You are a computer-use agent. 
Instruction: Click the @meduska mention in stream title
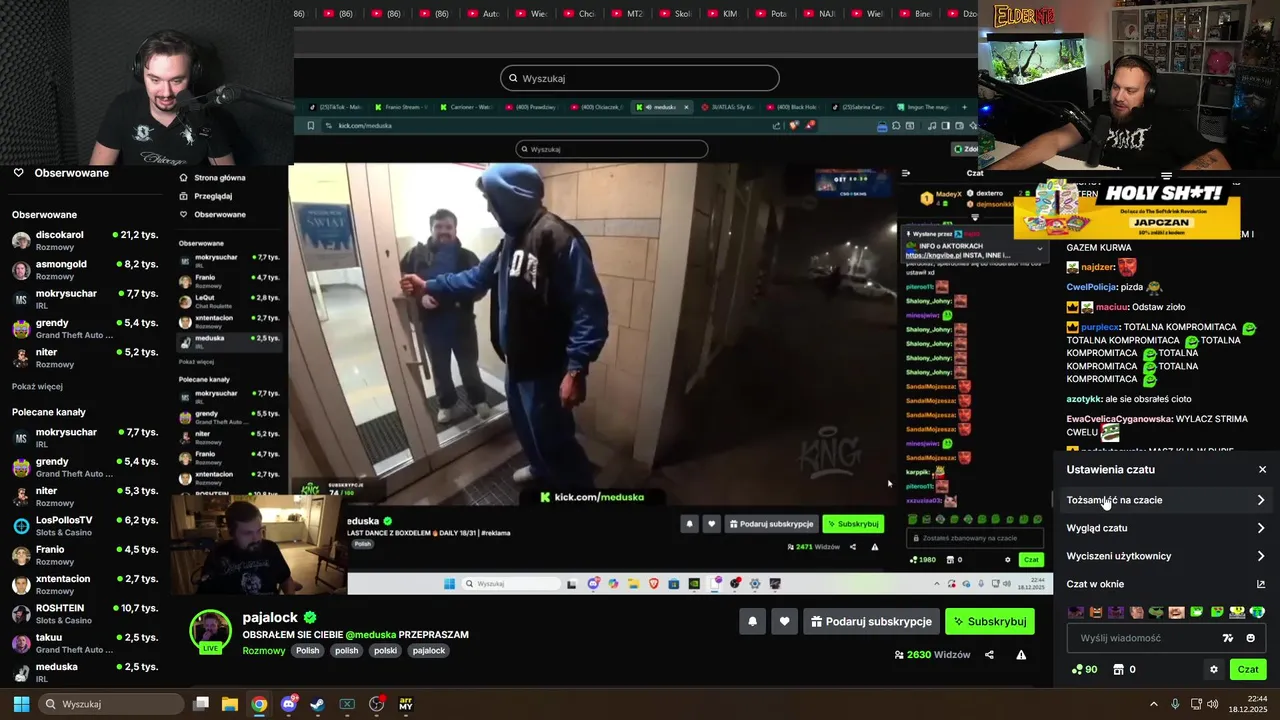tap(370, 635)
